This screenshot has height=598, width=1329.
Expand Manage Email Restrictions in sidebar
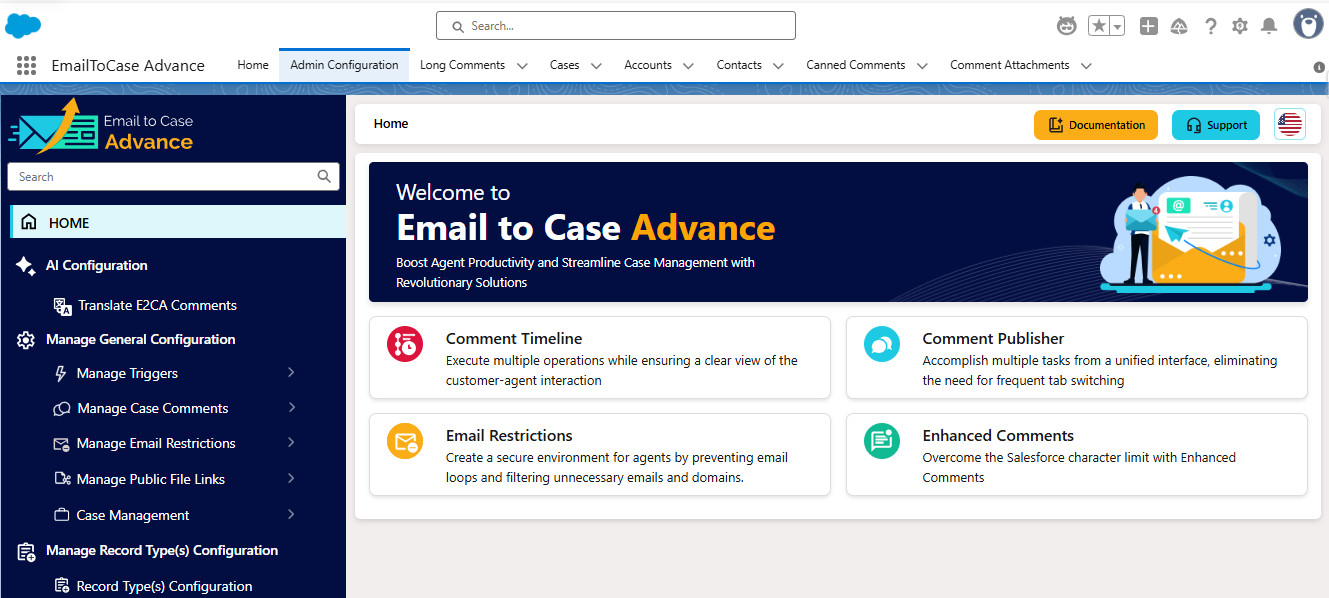point(291,443)
